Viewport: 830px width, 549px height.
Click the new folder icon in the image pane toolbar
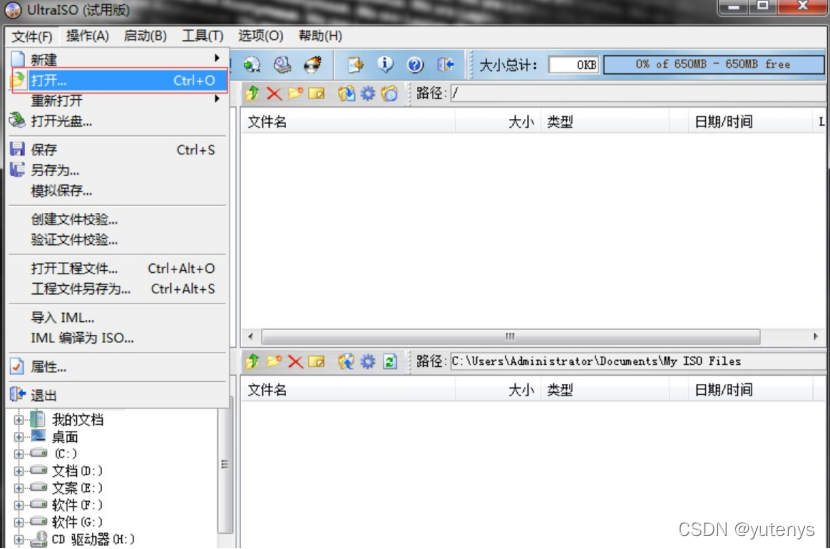295,94
